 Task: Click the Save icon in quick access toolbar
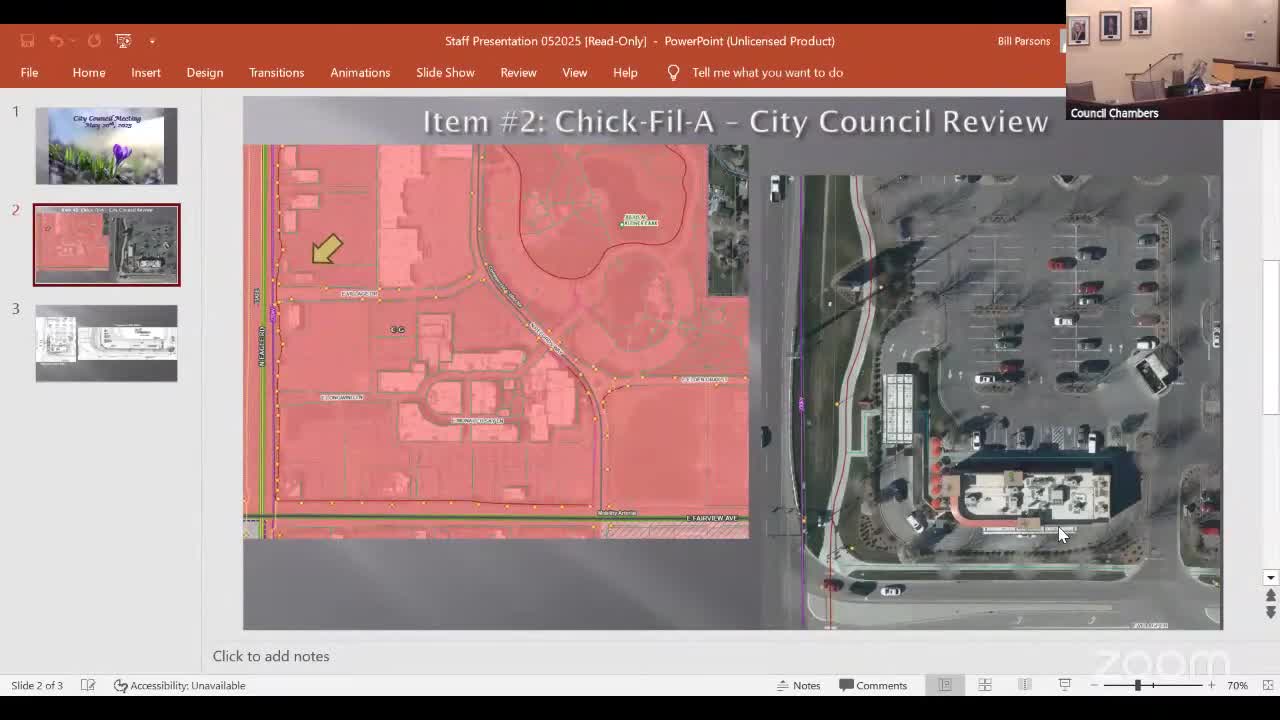pos(27,41)
